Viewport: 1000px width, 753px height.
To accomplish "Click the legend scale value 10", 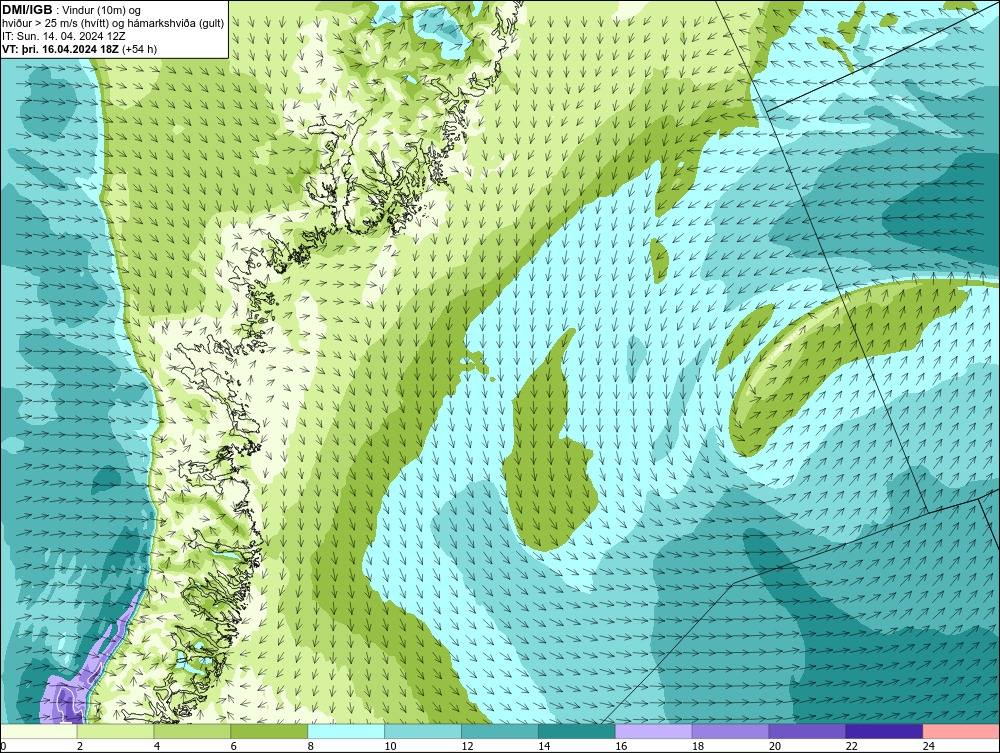I will point(390,746).
